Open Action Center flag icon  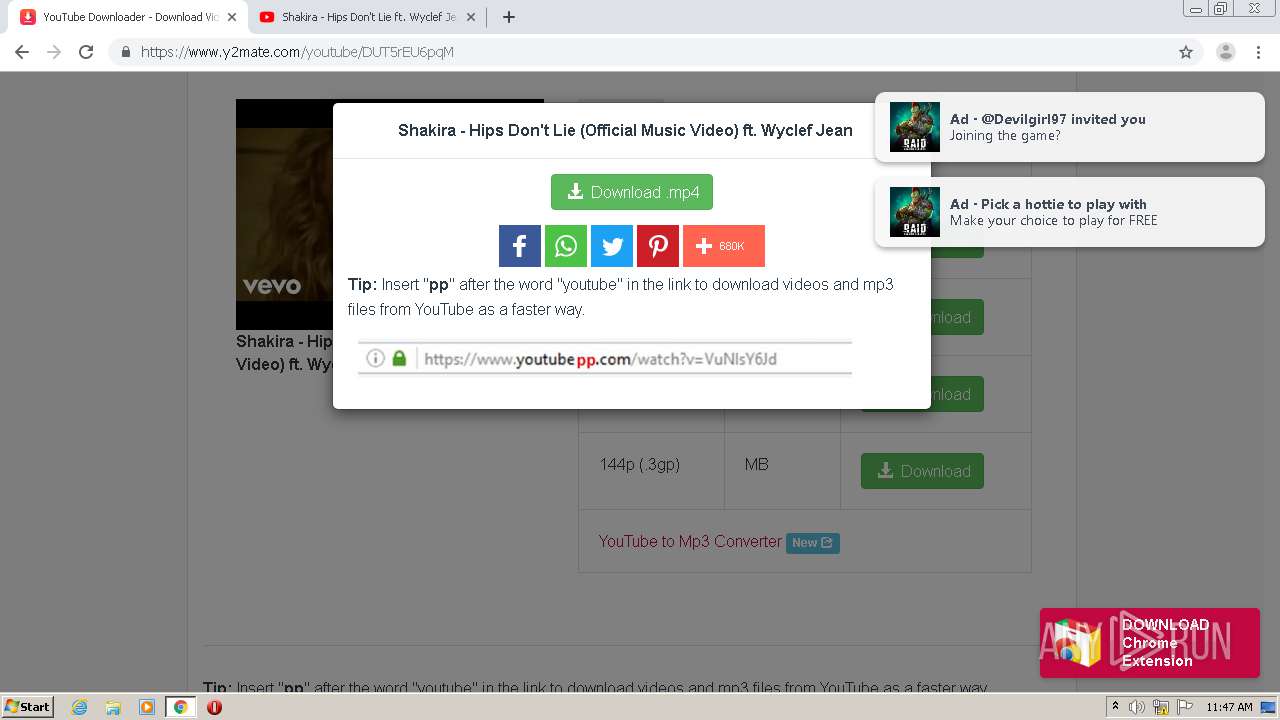click(1184, 707)
